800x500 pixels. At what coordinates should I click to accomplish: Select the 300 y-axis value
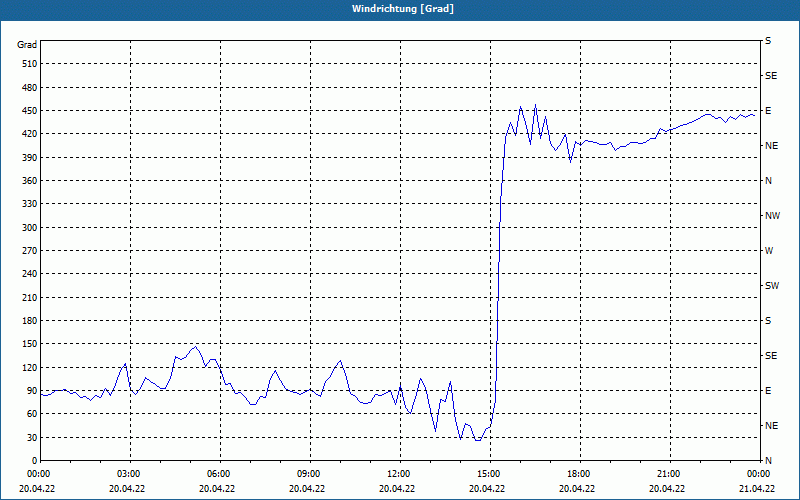30,228
